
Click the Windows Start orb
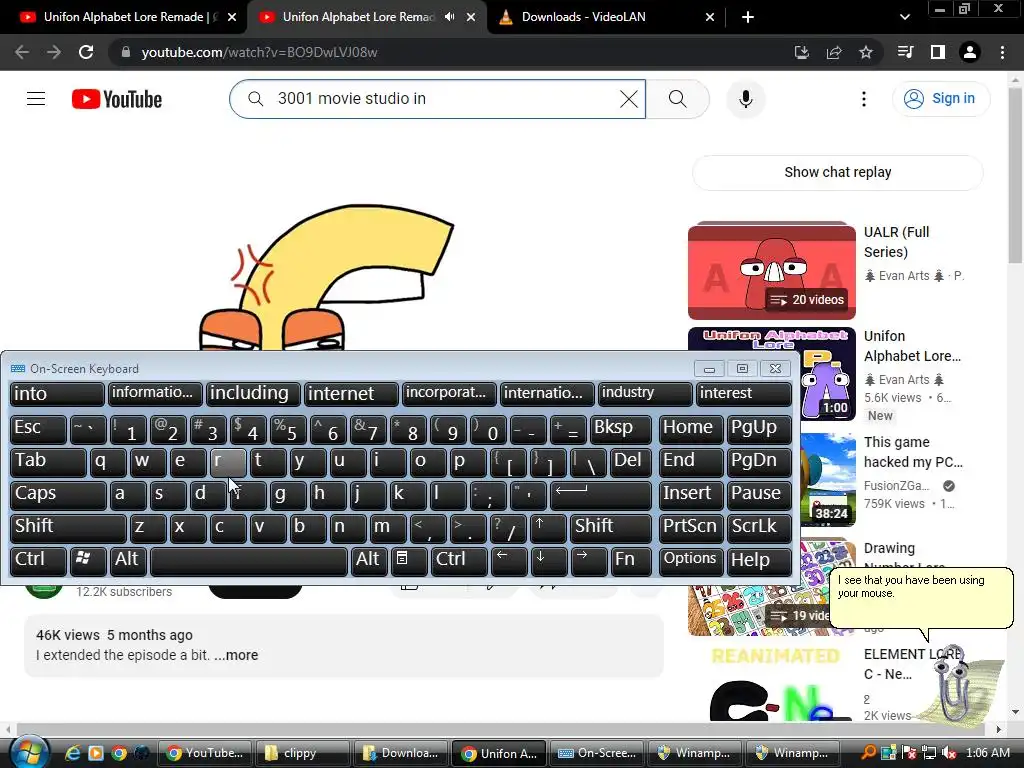pos(29,752)
